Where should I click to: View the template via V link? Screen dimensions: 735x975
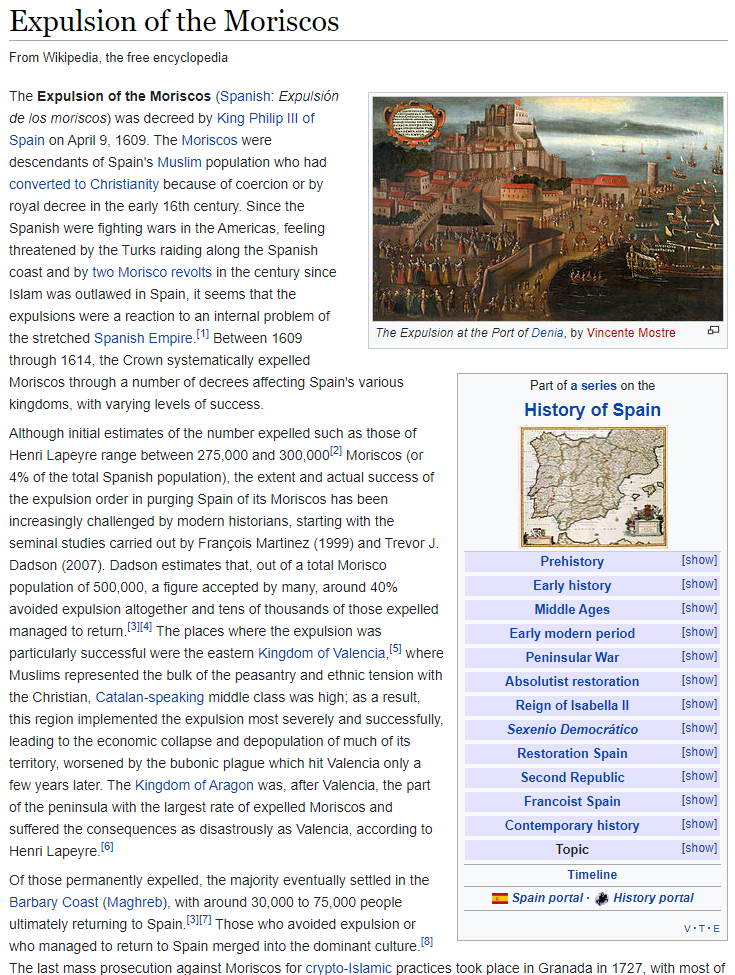pyautogui.click(x=687, y=929)
